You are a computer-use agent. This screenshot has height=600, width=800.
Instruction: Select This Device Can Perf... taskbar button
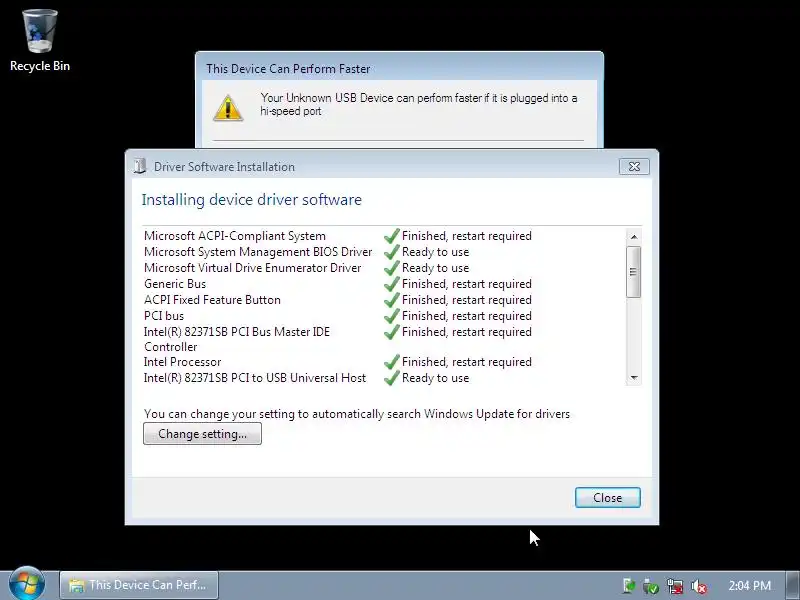click(139, 585)
